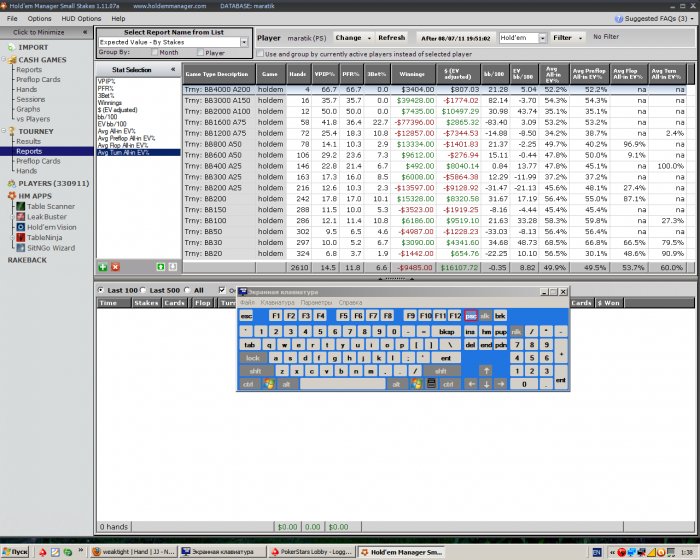Select Sessions under Cash Games
700x560 pixels.
[x=30, y=100]
